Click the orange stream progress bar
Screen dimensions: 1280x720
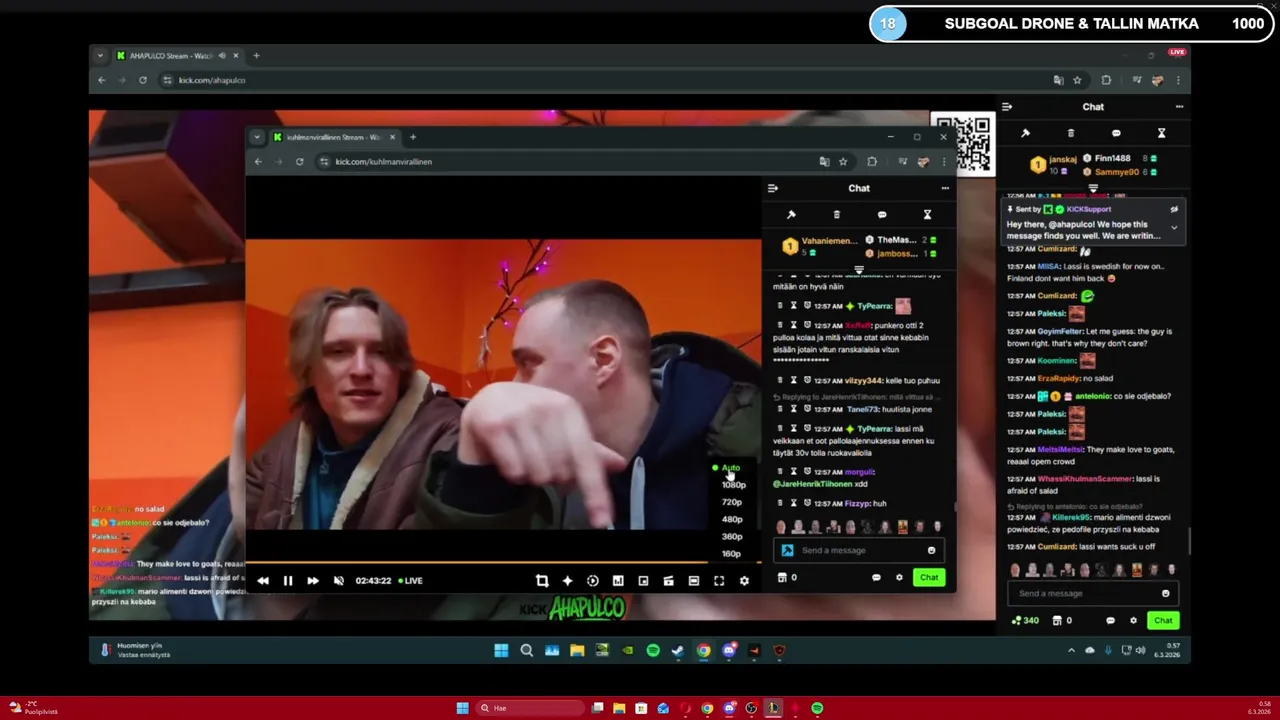coord(503,563)
